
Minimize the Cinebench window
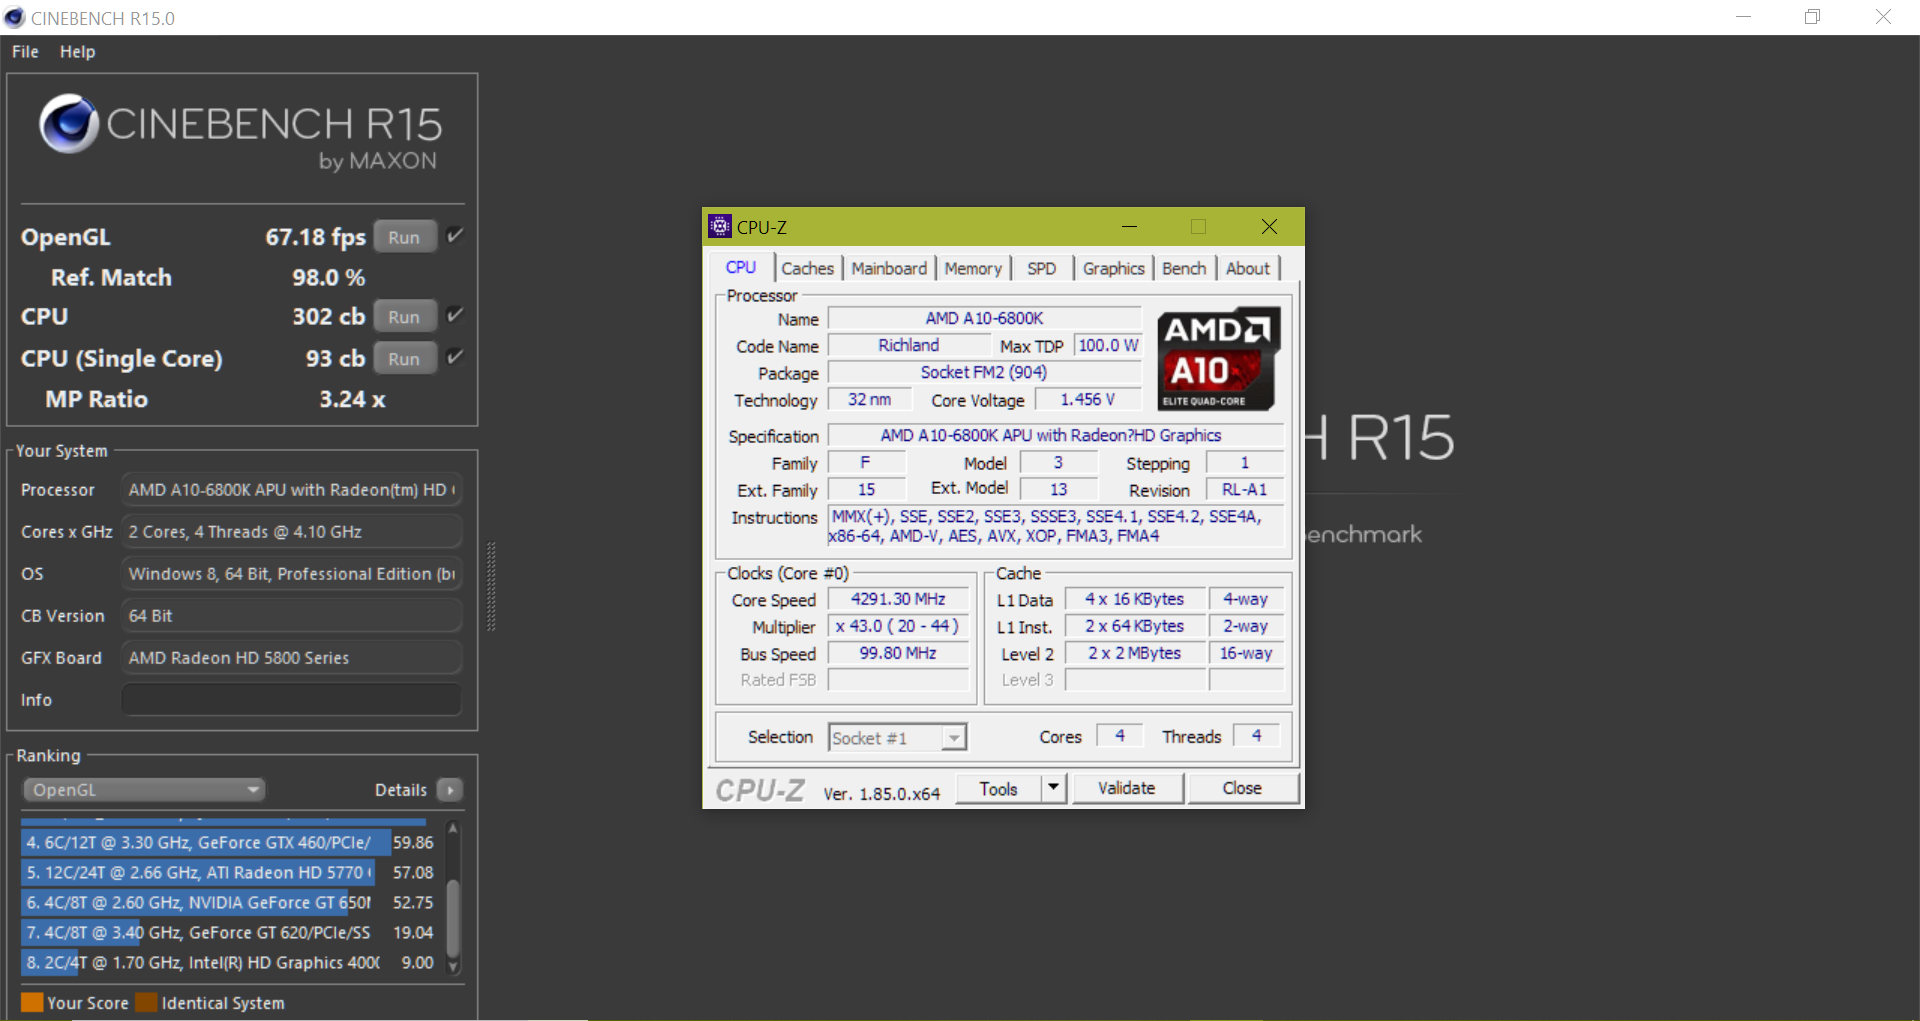[x=1743, y=17]
